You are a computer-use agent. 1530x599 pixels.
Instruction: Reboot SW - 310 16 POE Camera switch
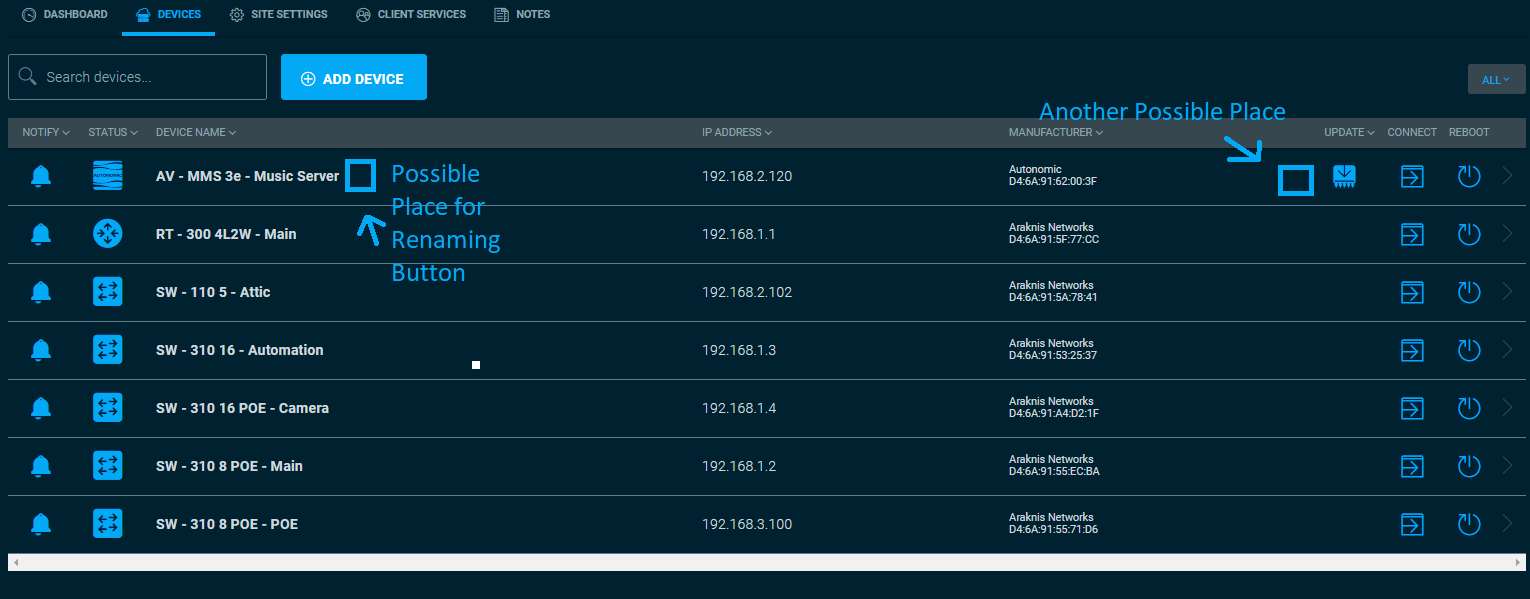pos(1468,409)
